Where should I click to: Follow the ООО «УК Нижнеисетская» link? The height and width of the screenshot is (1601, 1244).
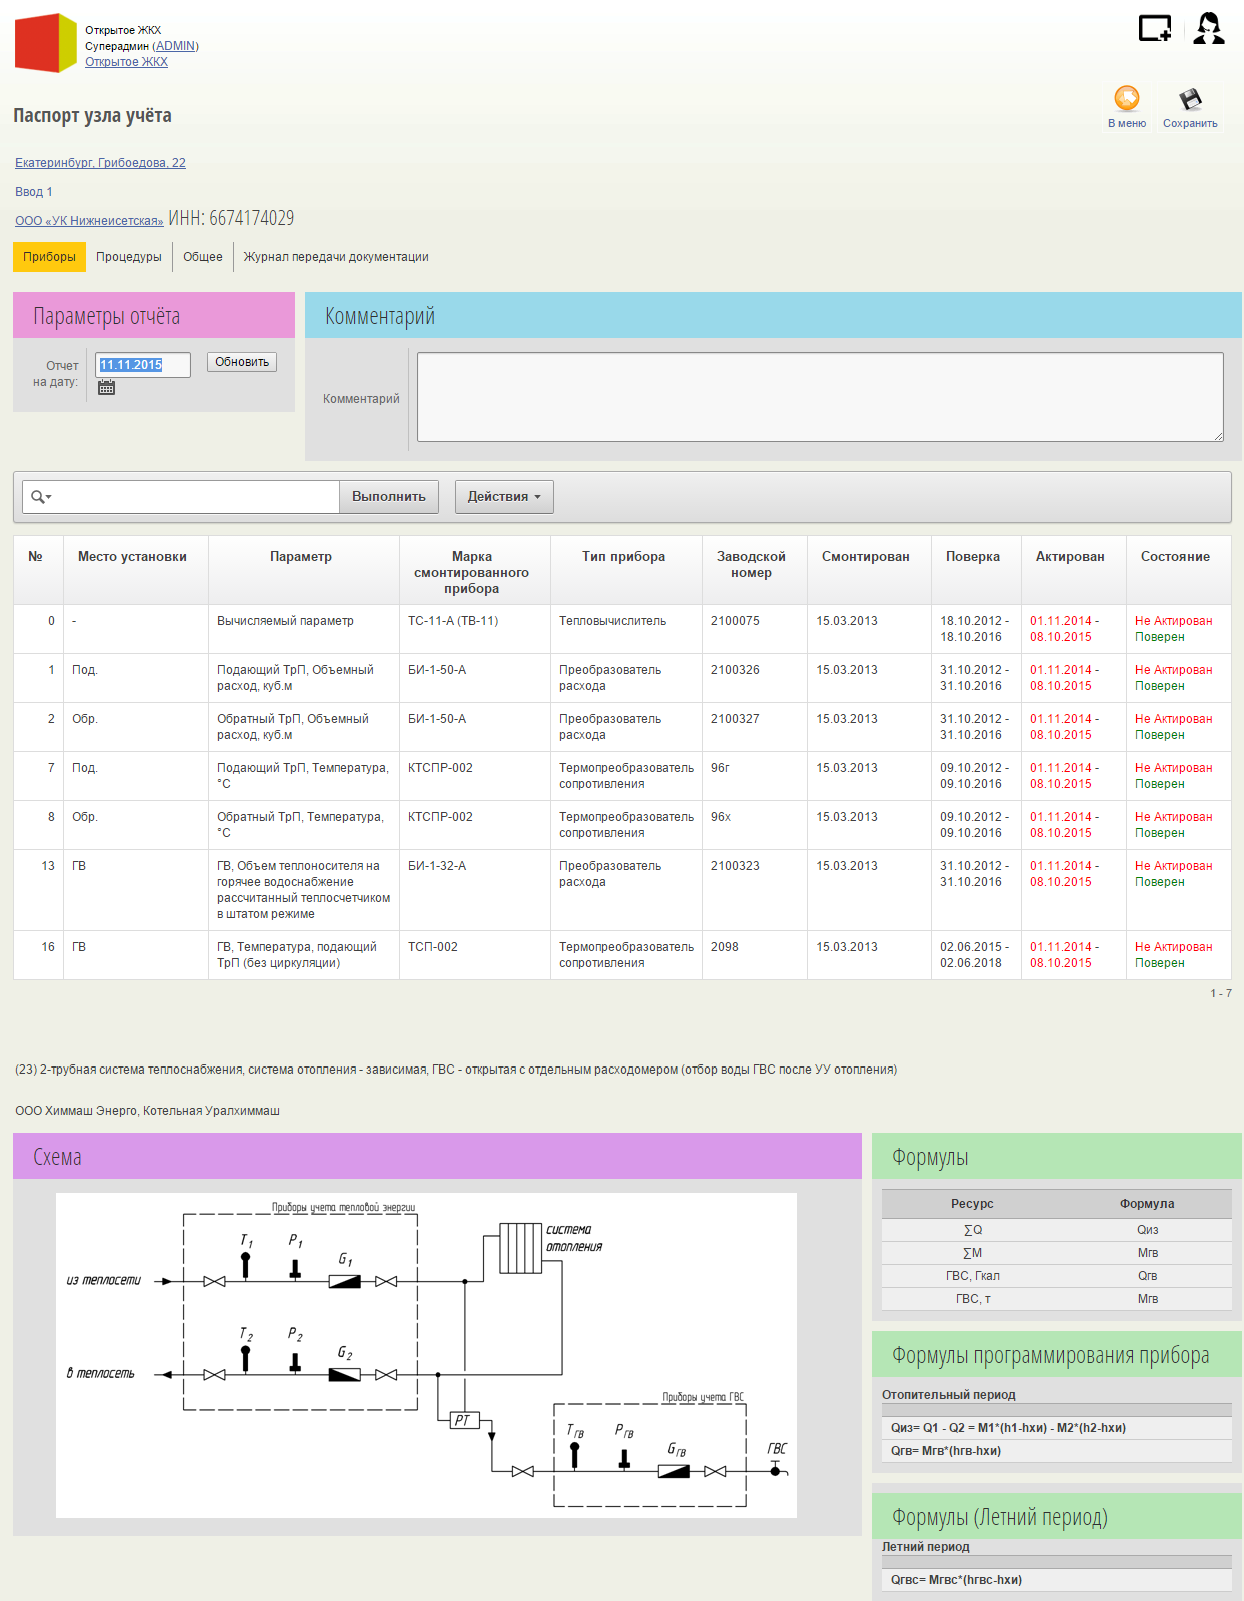click(89, 221)
